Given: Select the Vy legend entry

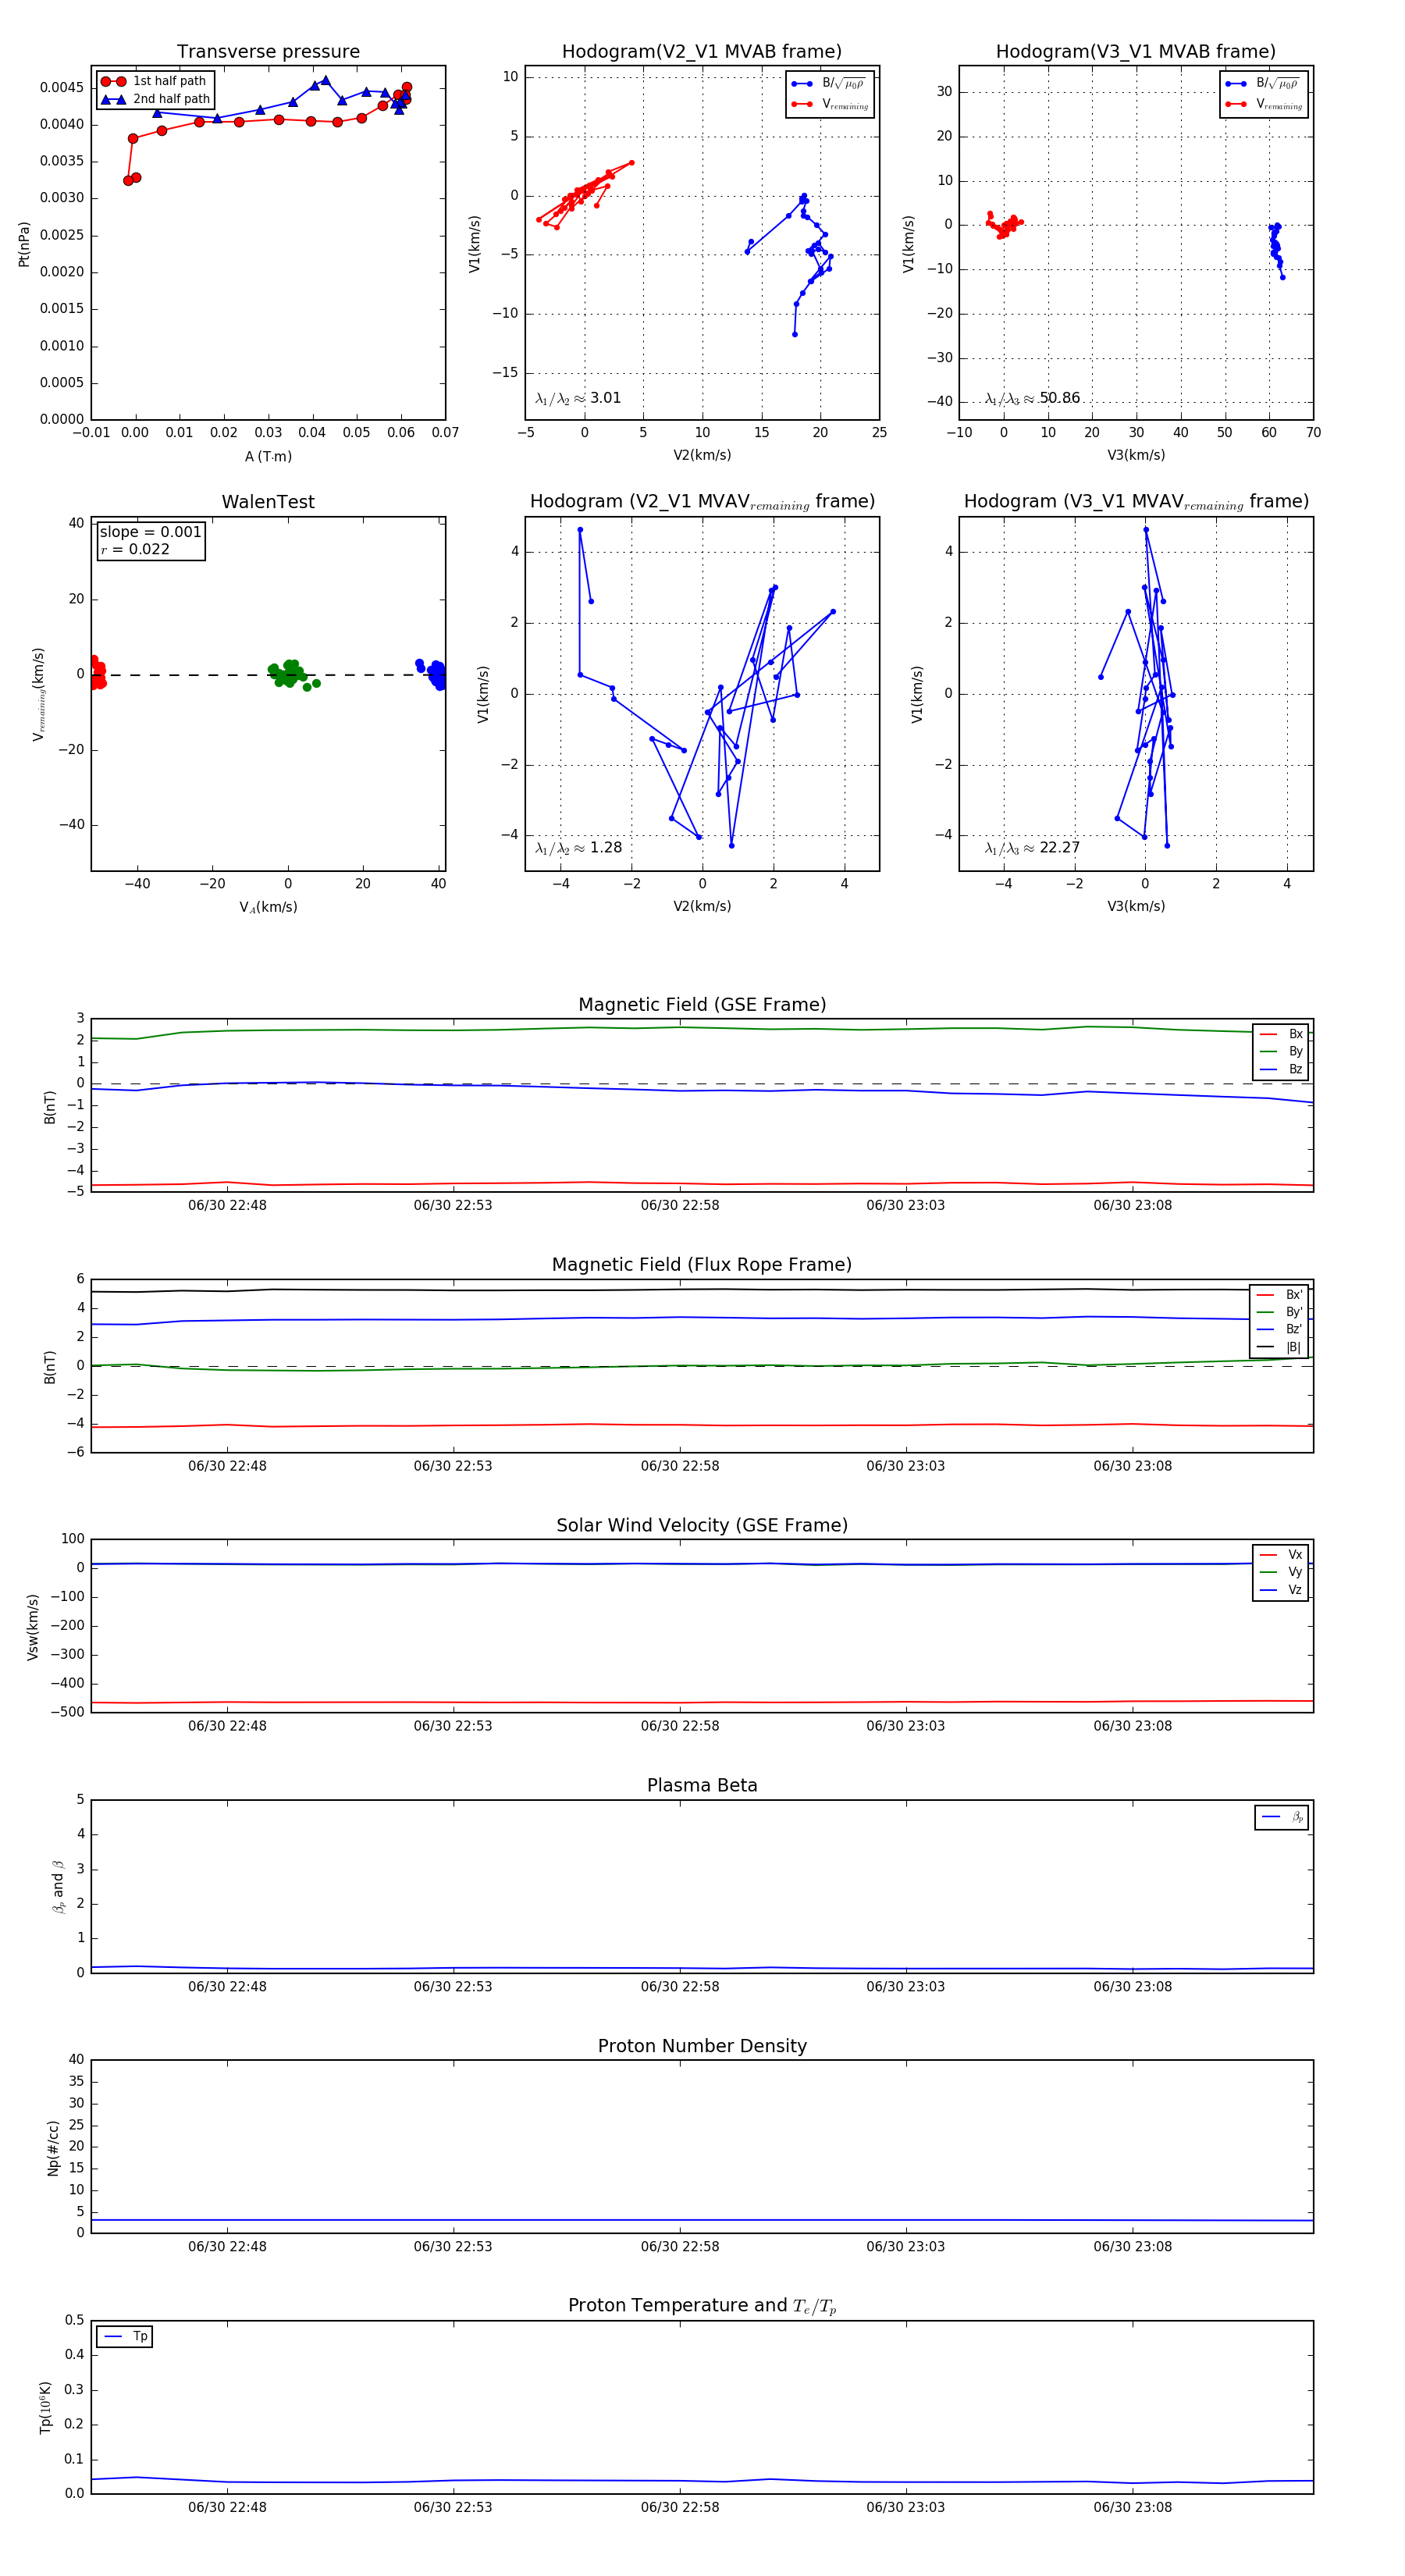Looking at the screenshot, I should (1281, 1572).
